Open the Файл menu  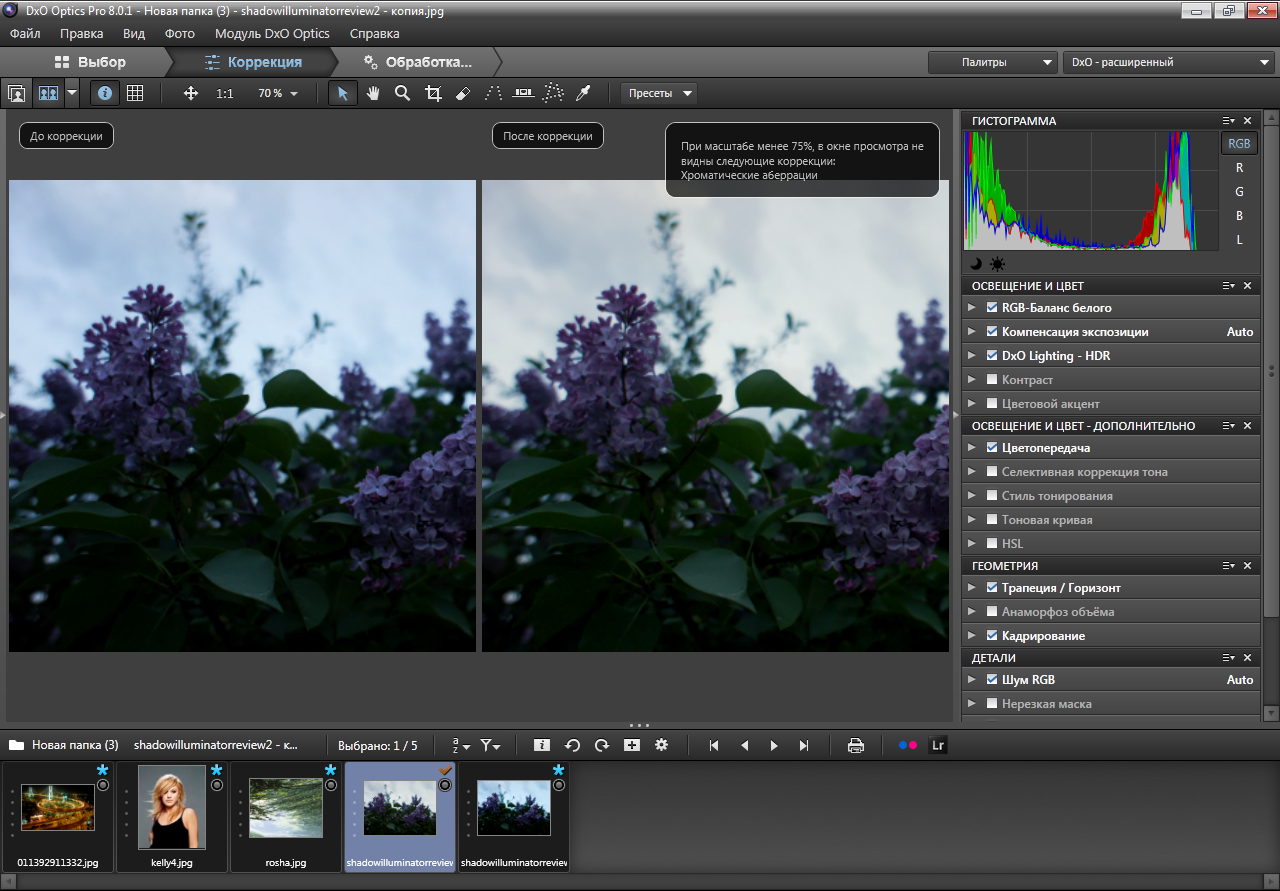(25, 33)
